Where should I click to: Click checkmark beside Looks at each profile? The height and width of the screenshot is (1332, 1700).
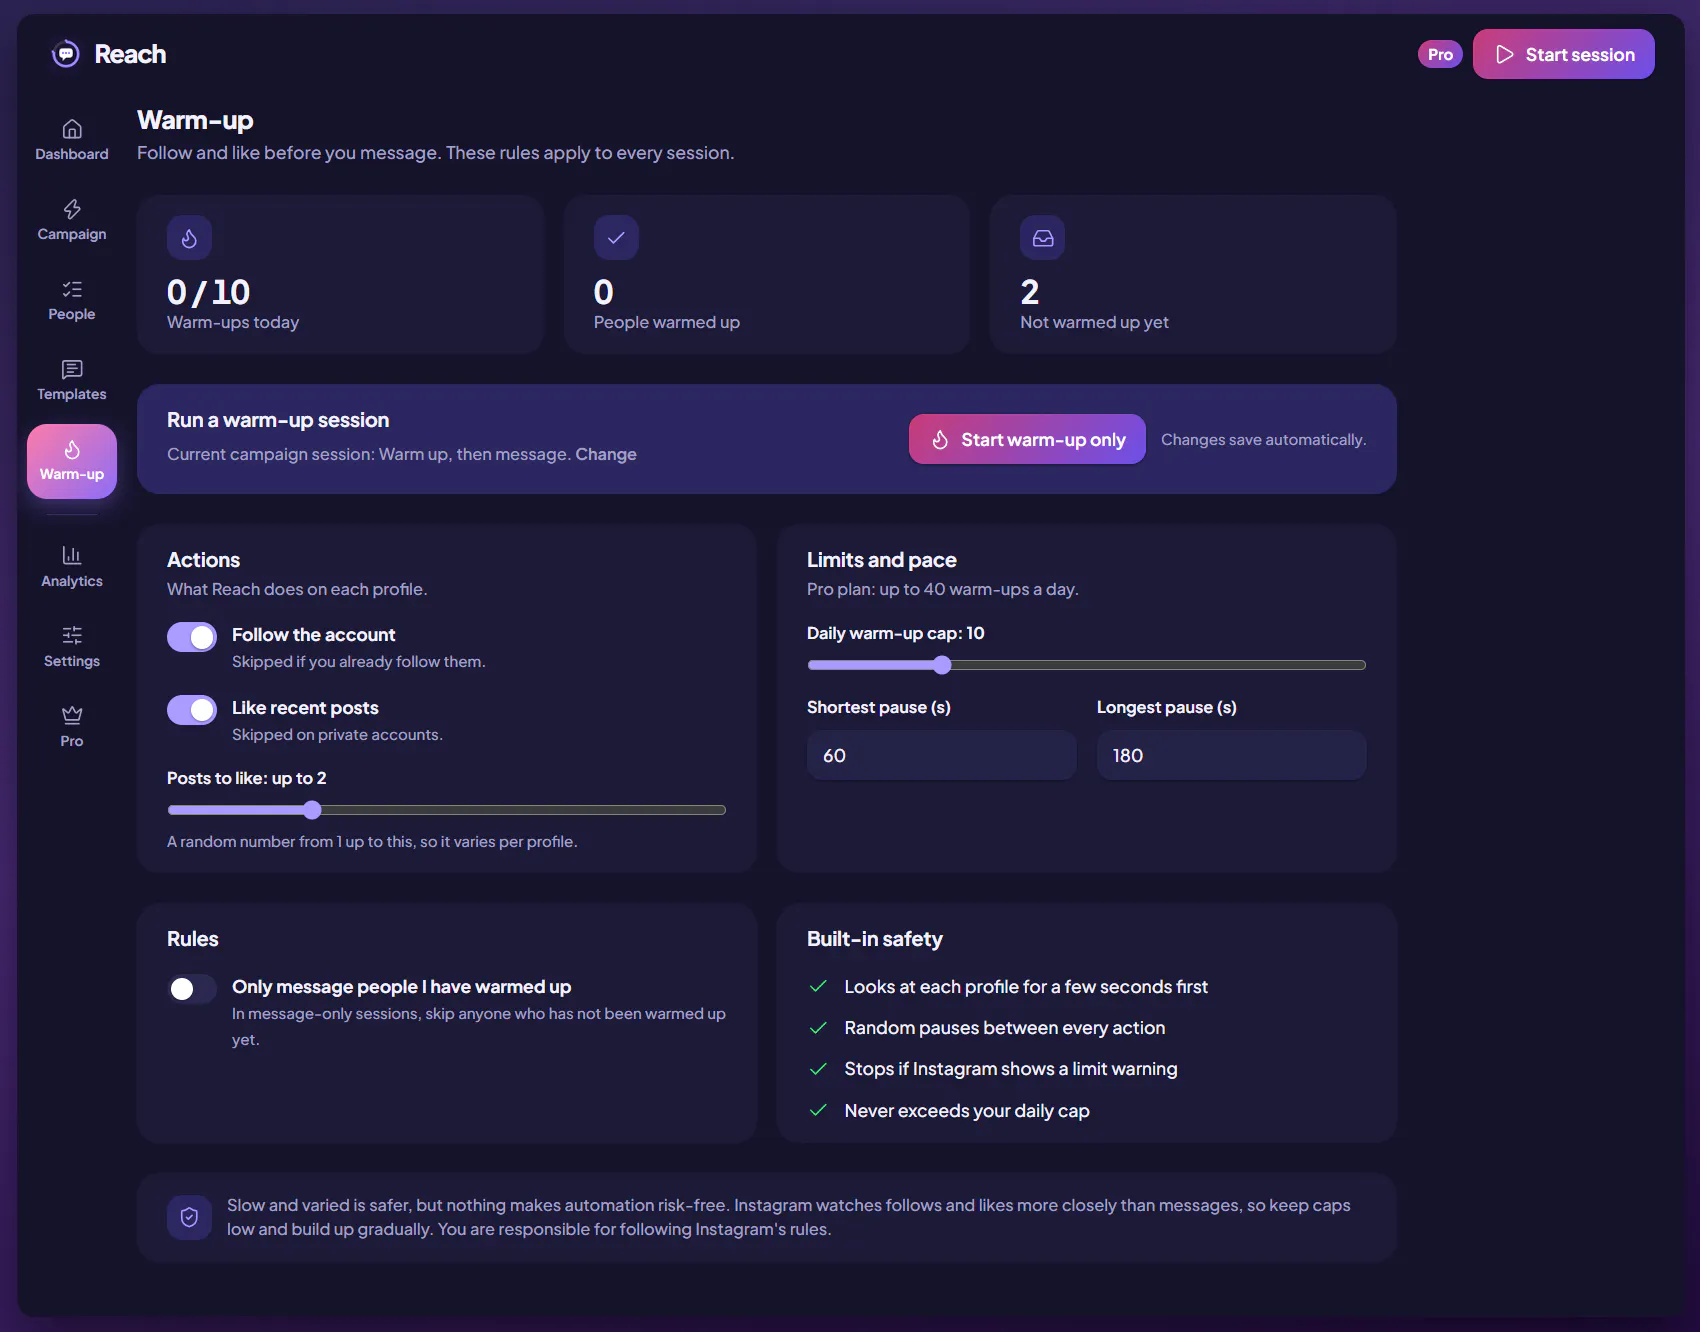818,987
